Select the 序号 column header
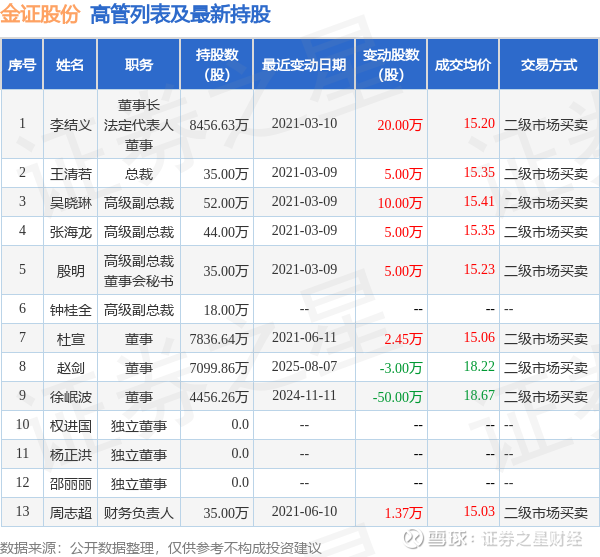Screen dimensions: 600x557 point(22,64)
